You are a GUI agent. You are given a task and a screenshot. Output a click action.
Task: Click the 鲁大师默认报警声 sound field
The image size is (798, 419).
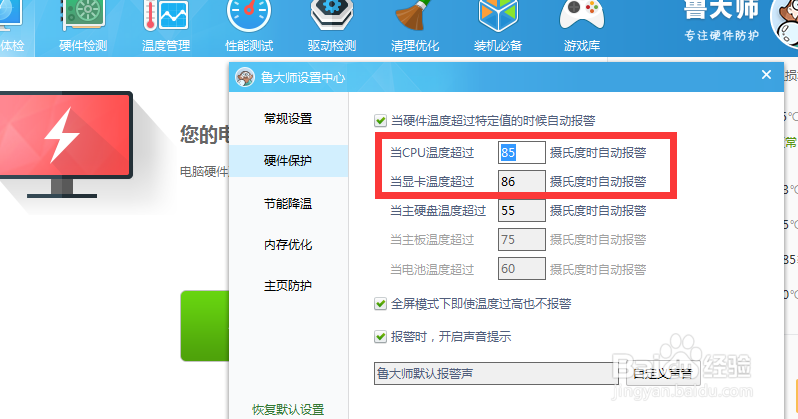coord(496,374)
